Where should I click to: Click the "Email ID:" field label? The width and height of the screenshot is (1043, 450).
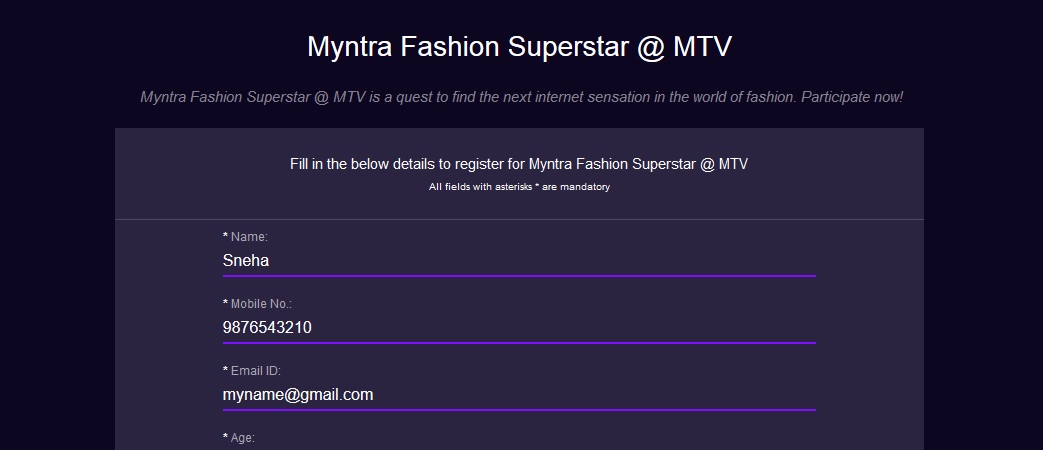(255, 371)
